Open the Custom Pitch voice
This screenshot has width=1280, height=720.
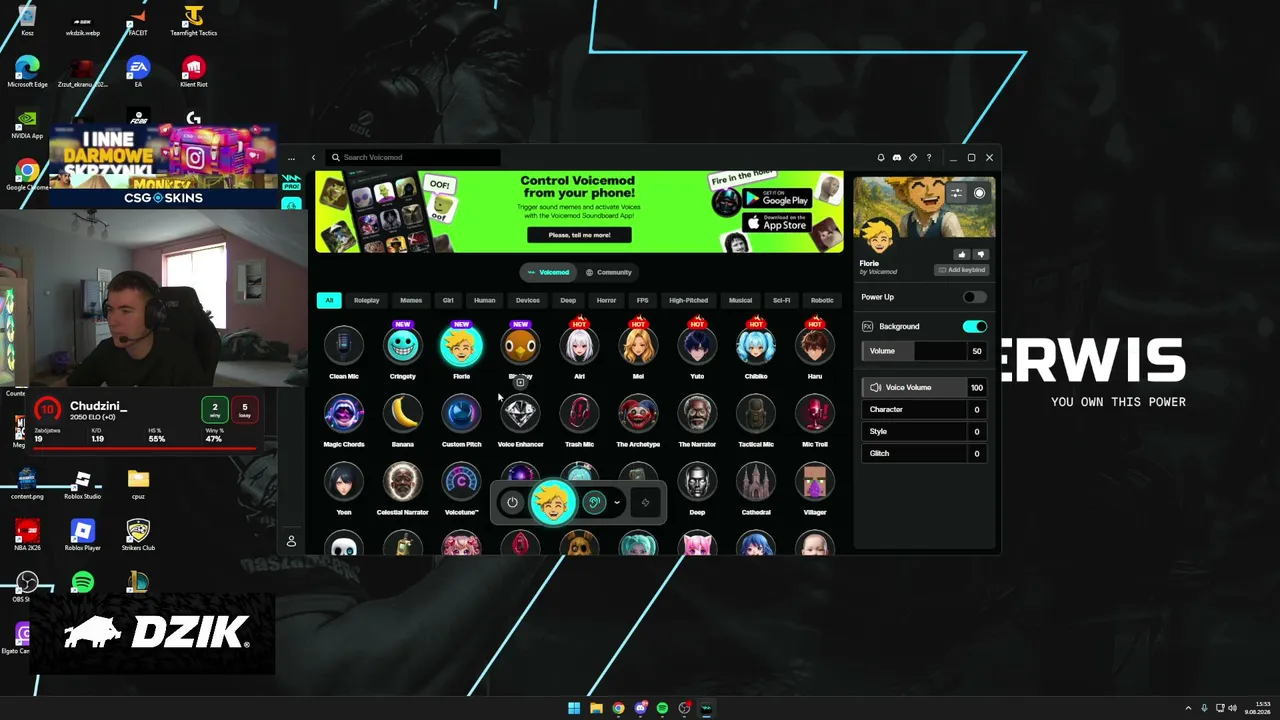coord(461,414)
